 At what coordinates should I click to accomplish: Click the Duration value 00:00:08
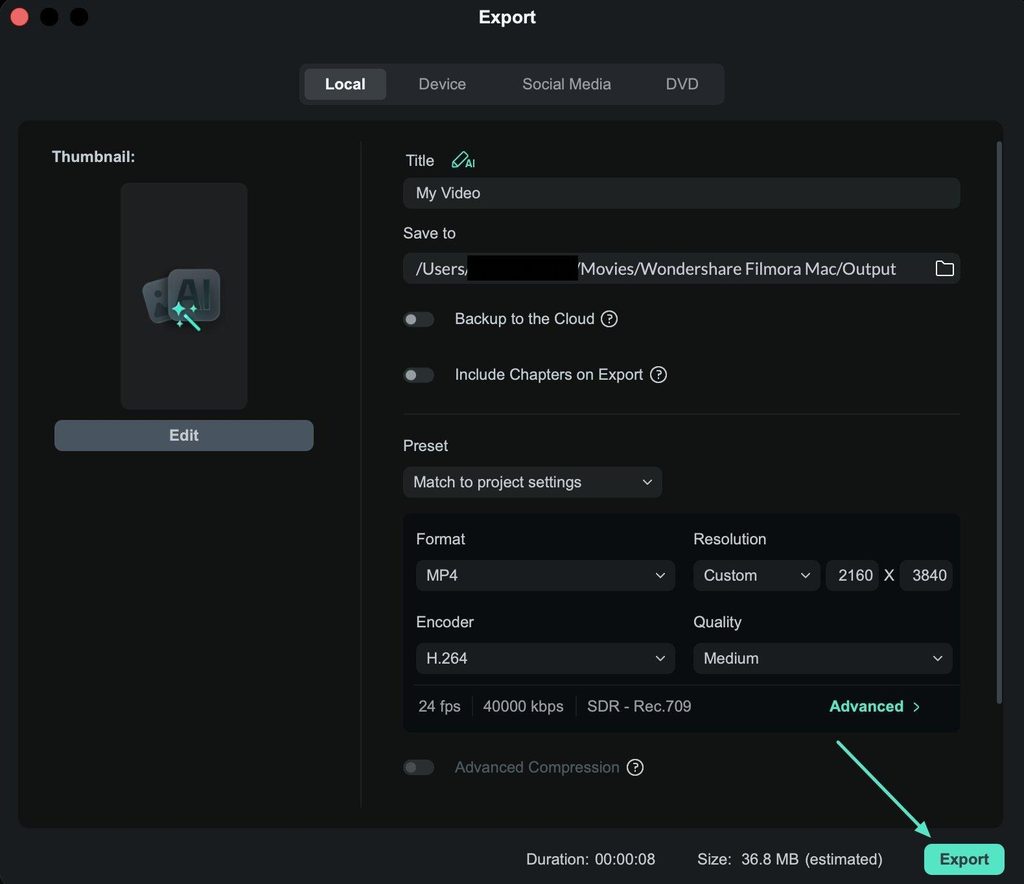(625, 859)
